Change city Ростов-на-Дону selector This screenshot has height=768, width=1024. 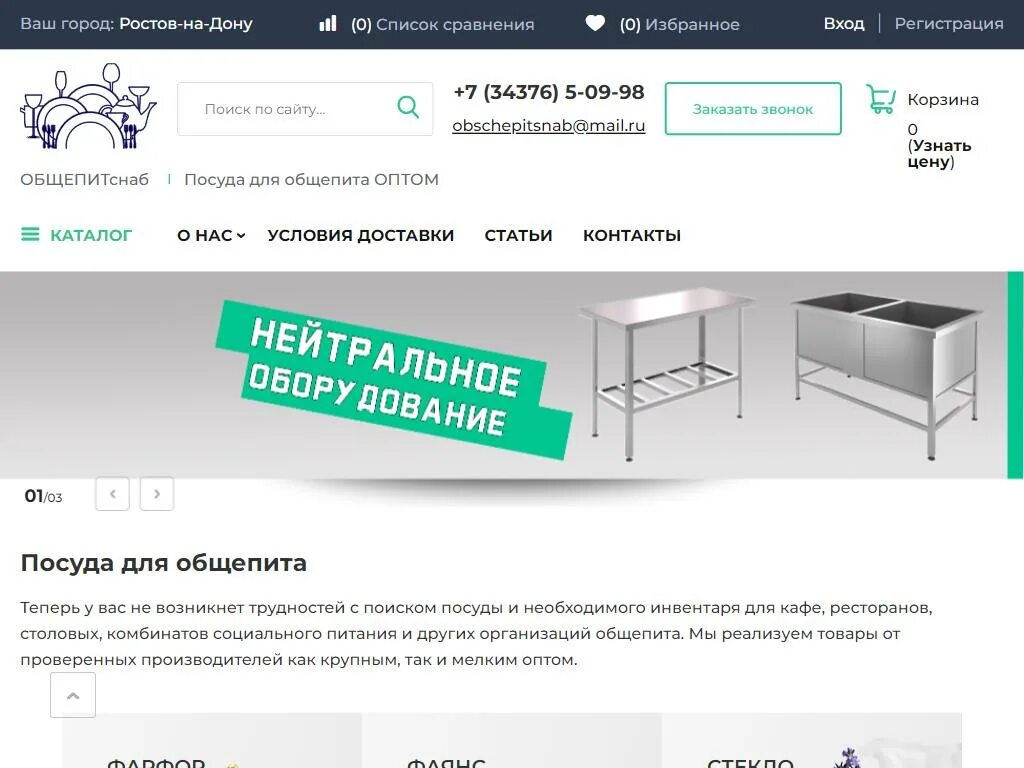[x=185, y=24]
